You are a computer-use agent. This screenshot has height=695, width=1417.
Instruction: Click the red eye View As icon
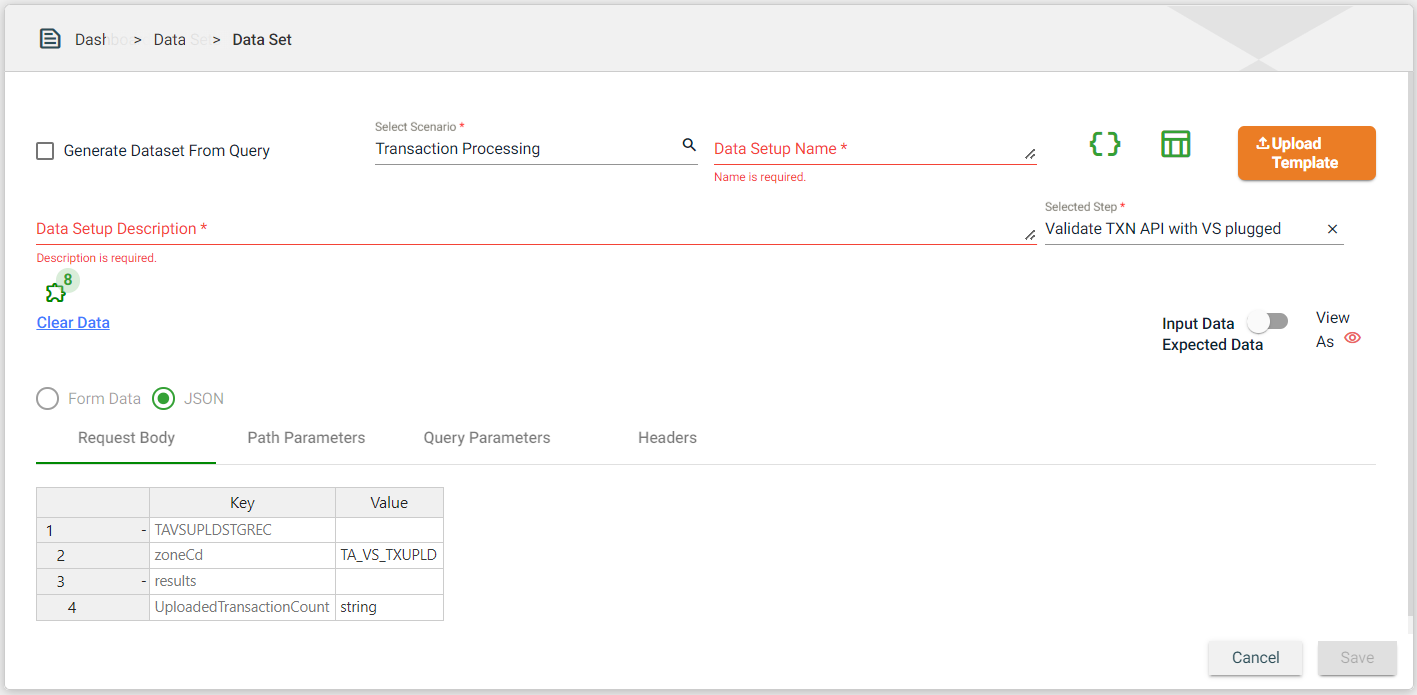[1352, 338]
